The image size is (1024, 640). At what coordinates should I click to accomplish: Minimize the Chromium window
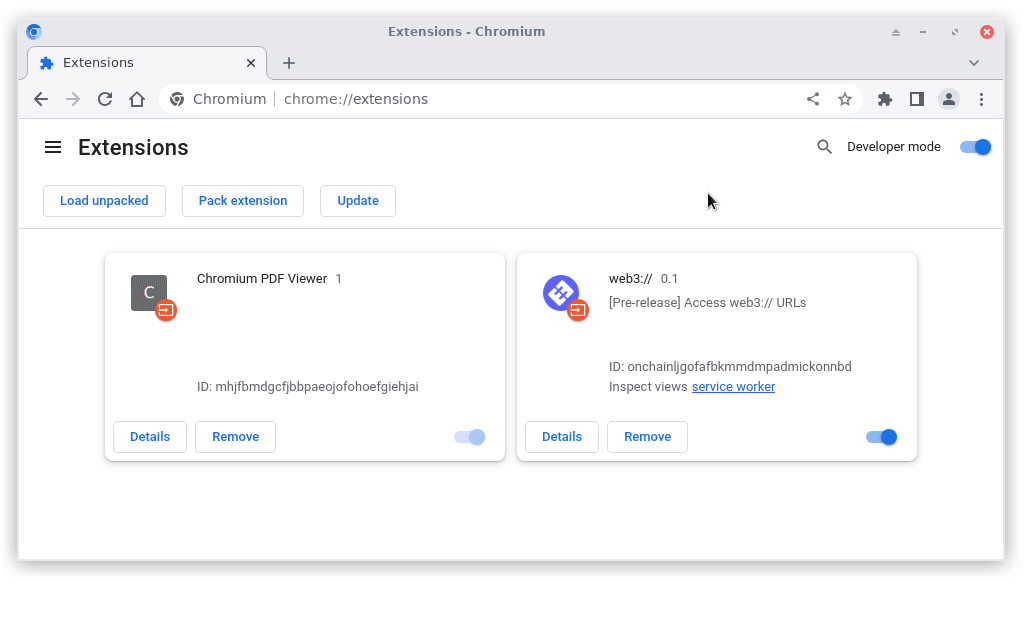click(923, 32)
